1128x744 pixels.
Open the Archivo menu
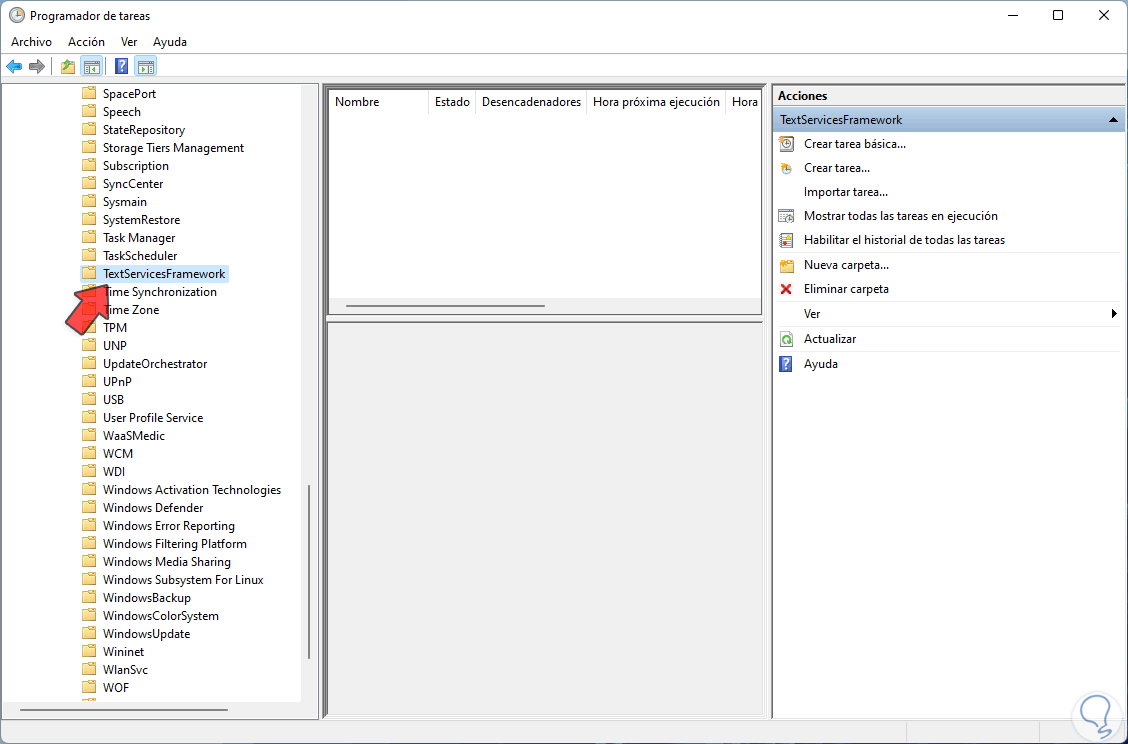point(31,42)
